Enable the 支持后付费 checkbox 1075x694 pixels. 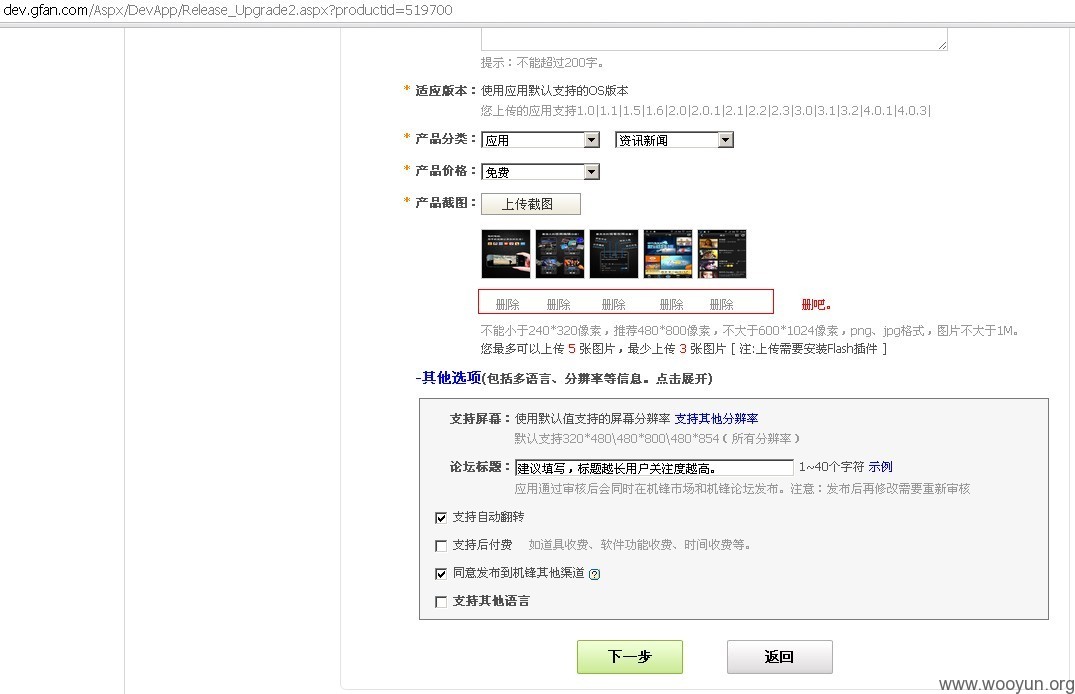(x=441, y=546)
